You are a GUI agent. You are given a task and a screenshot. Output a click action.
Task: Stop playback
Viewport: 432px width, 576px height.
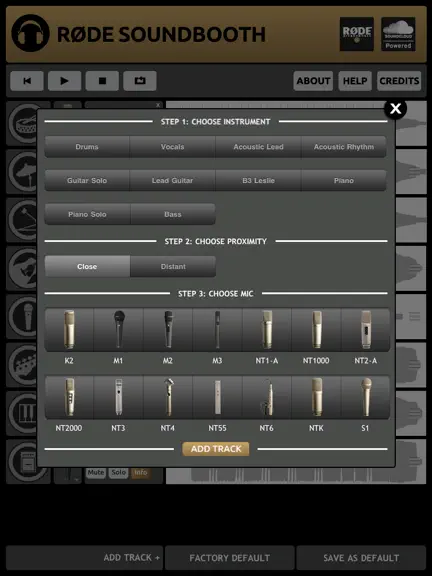pos(102,81)
